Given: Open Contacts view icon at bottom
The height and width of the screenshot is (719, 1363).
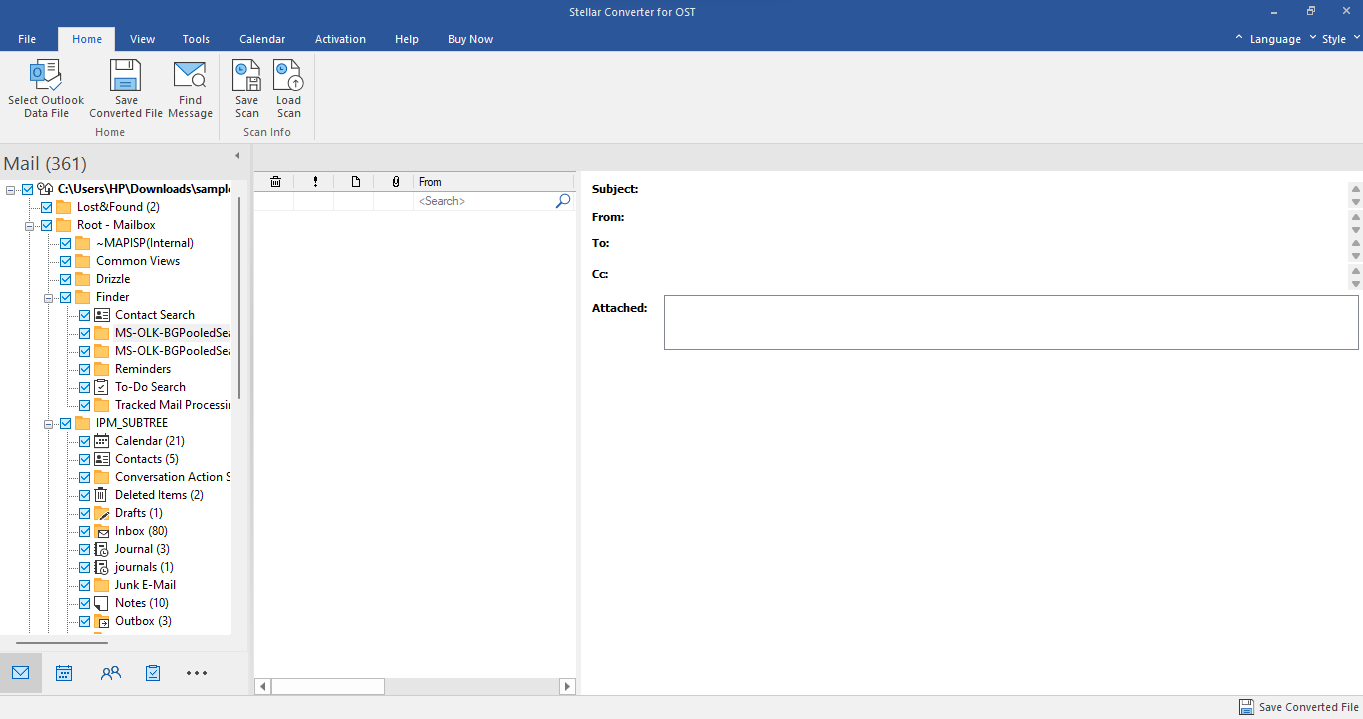Looking at the screenshot, I should (110, 673).
